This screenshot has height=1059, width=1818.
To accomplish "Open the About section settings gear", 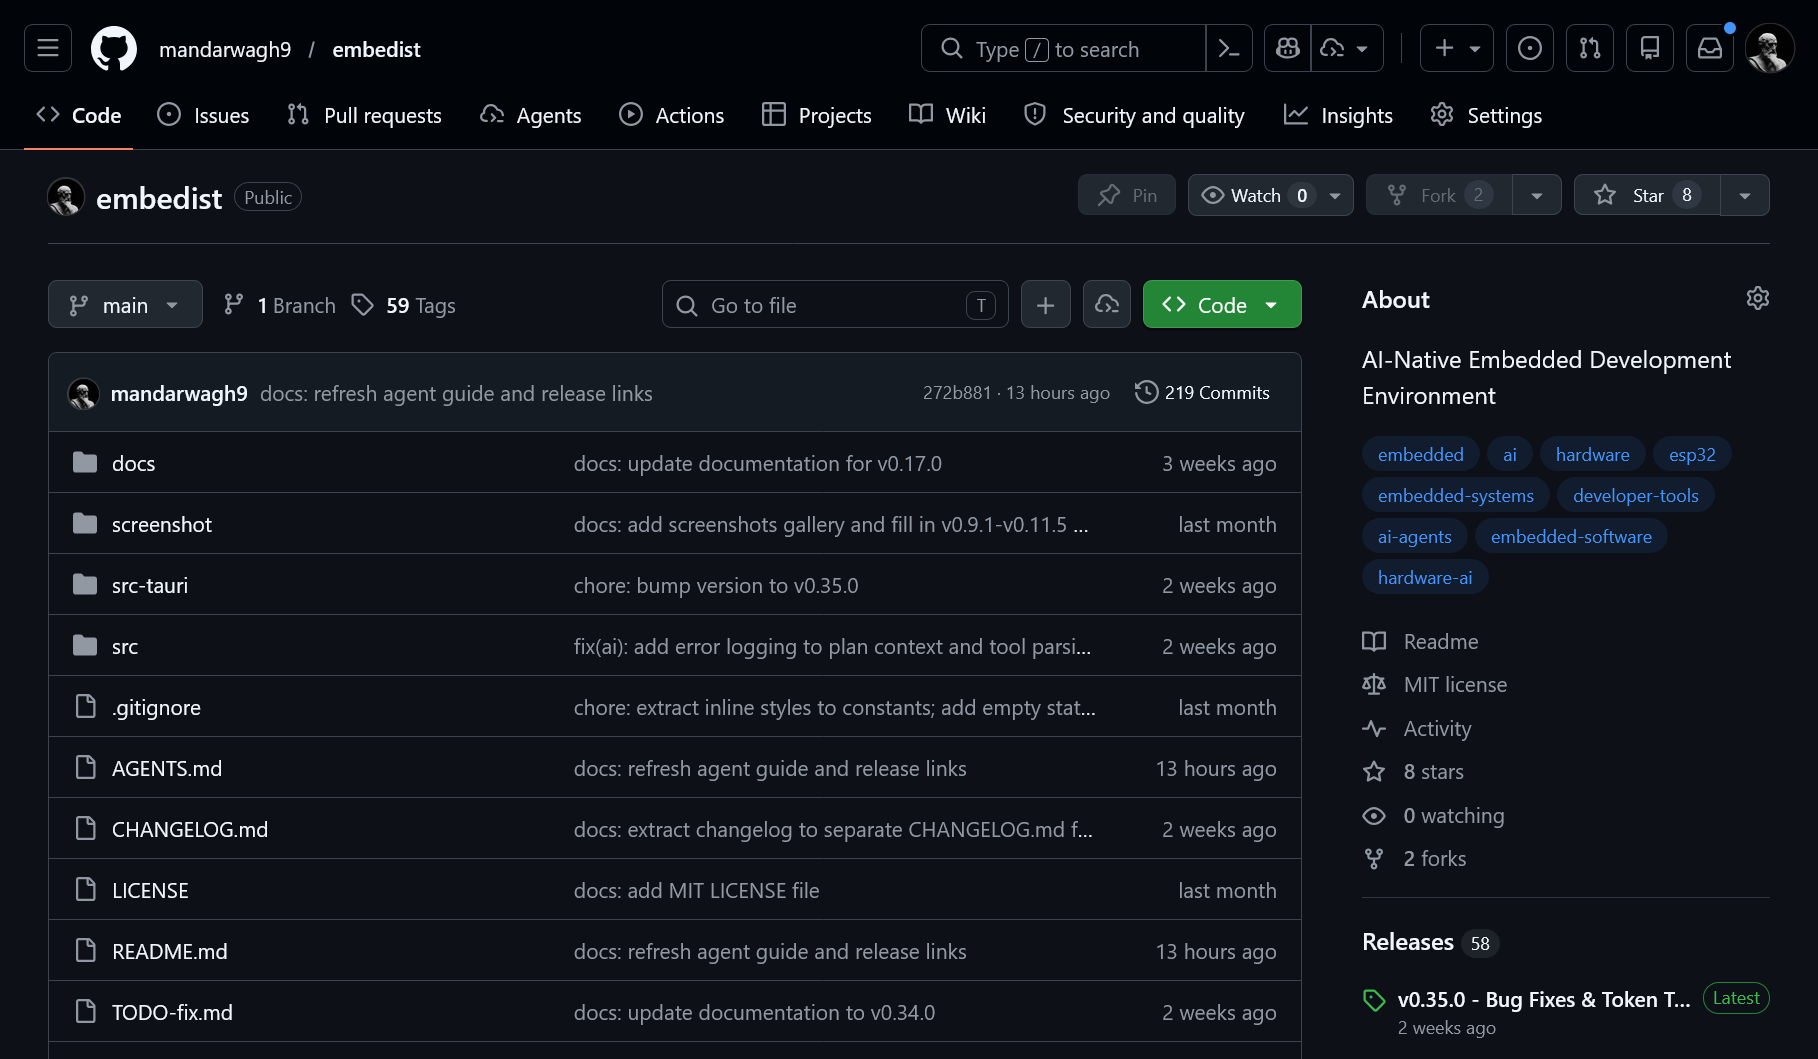I will [1758, 297].
